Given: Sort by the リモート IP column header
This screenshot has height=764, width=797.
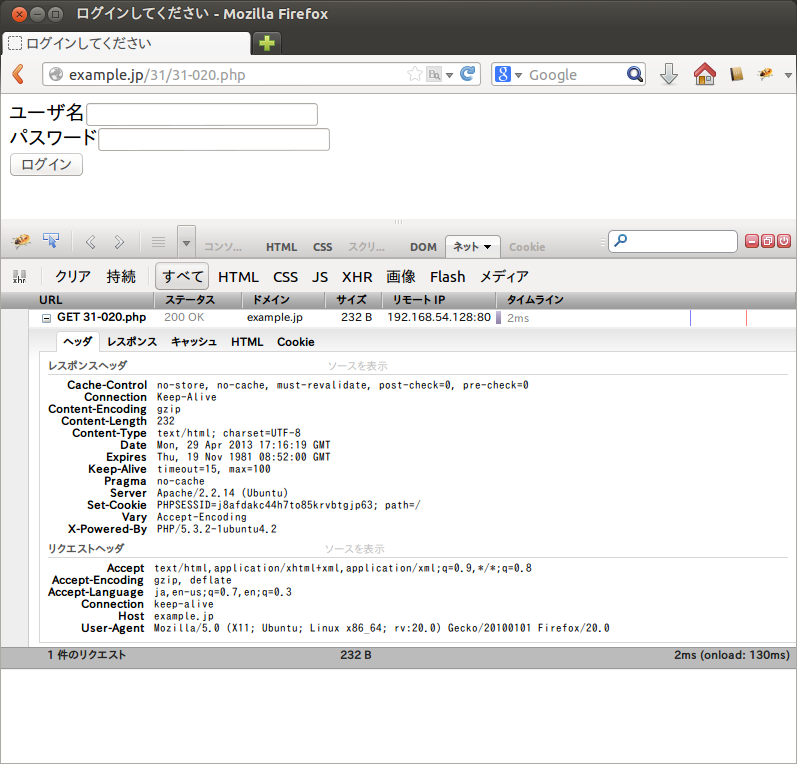Looking at the screenshot, I should 438,300.
